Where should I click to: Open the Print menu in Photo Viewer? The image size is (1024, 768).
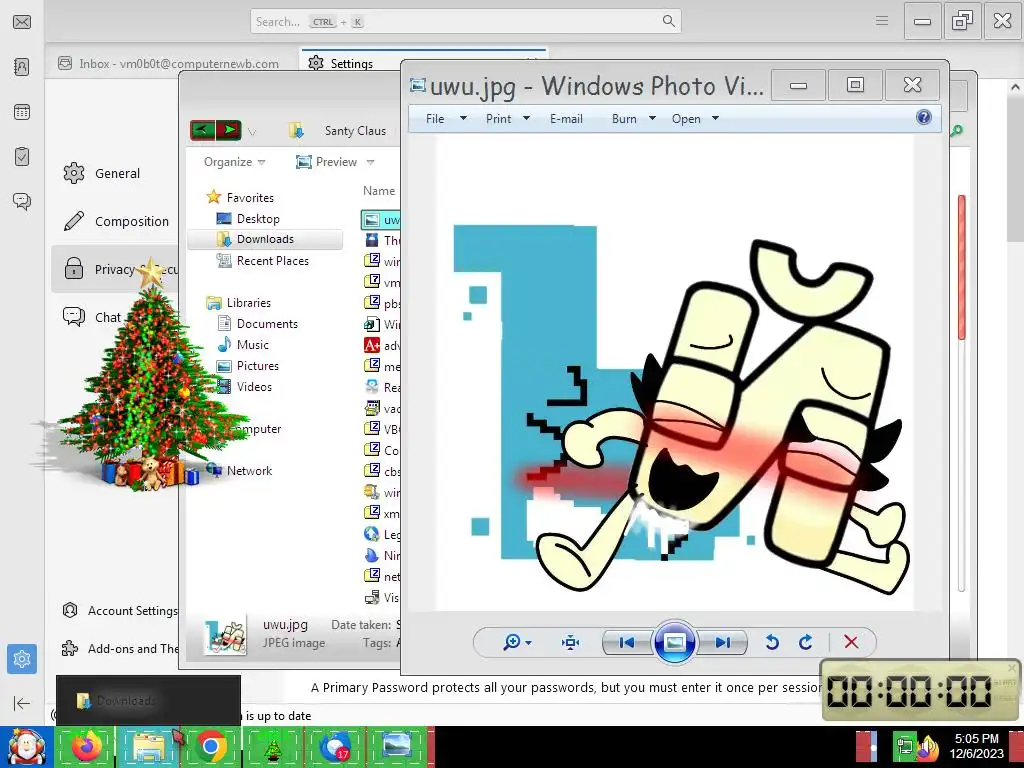pyautogui.click(x=507, y=119)
